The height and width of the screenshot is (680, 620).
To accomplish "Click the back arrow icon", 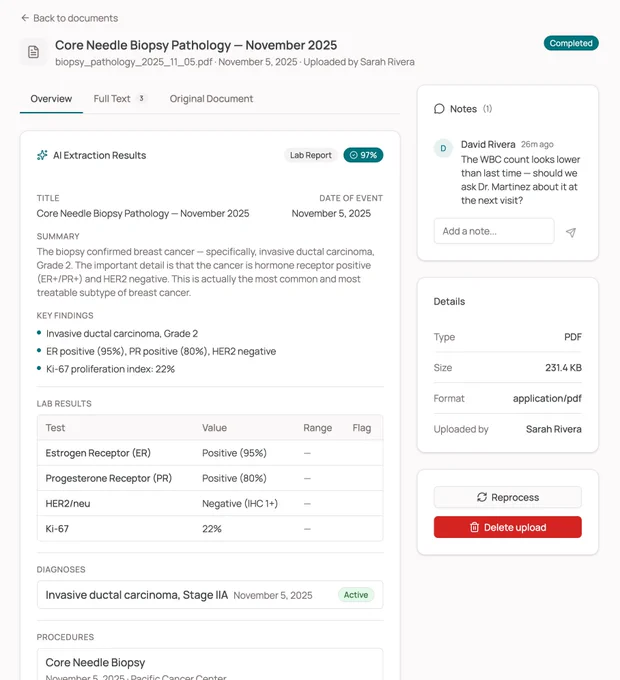I will pyautogui.click(x=25, y=18).
